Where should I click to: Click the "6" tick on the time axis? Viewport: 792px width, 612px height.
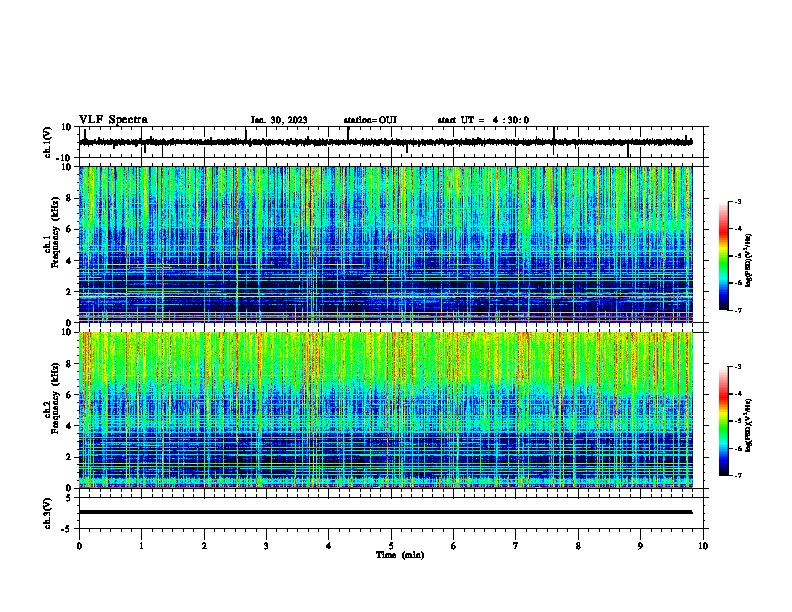(453, 546)
